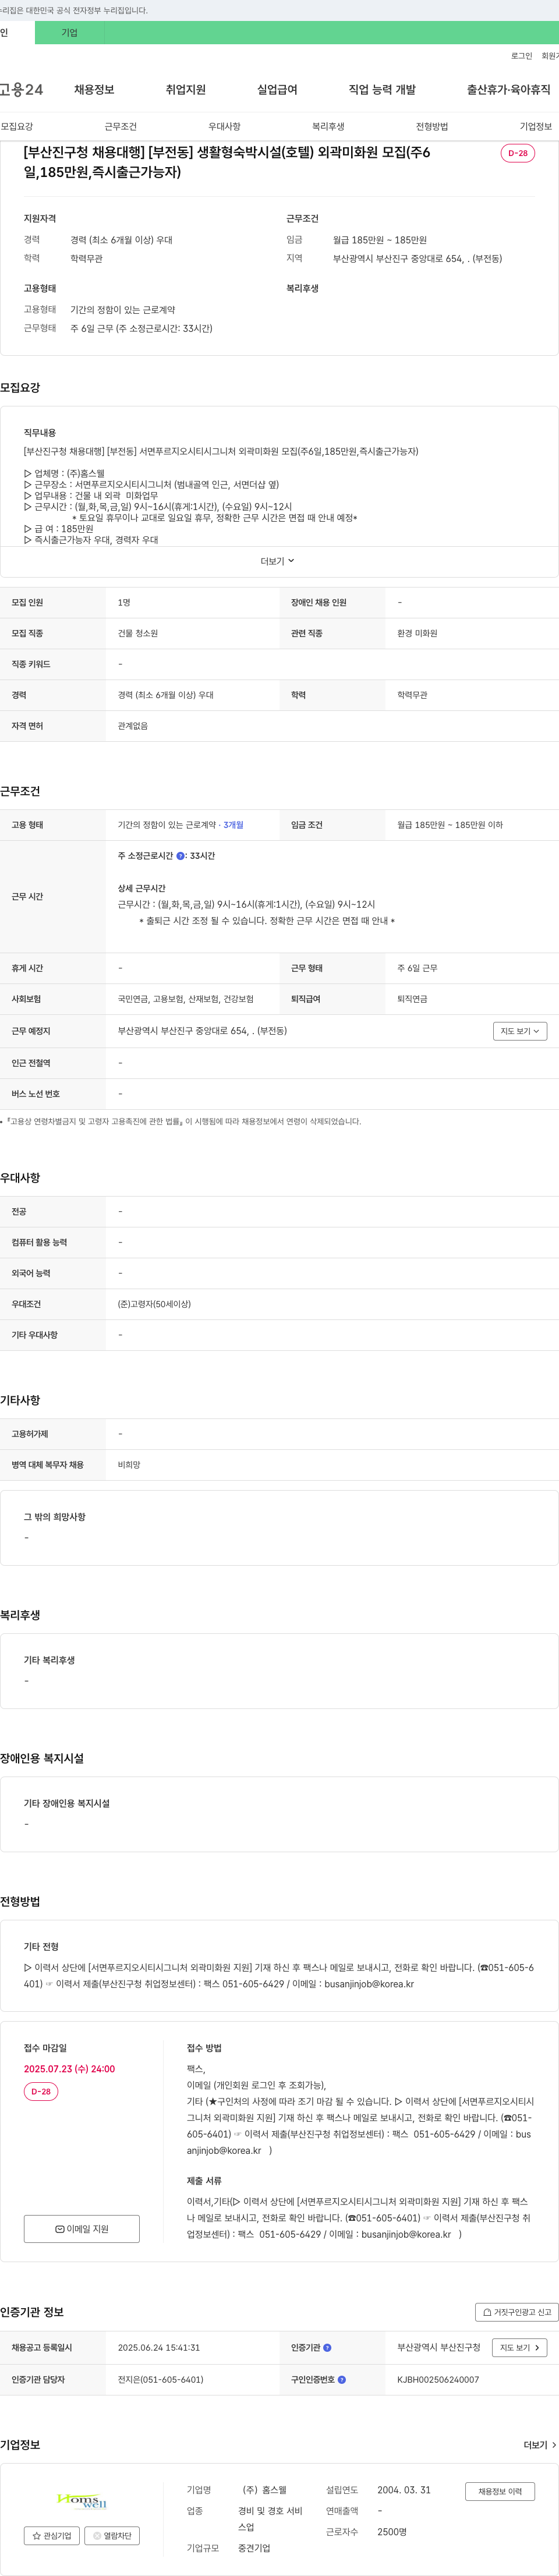
Task: Select the 3개월 contract period text
Action: 233,825
